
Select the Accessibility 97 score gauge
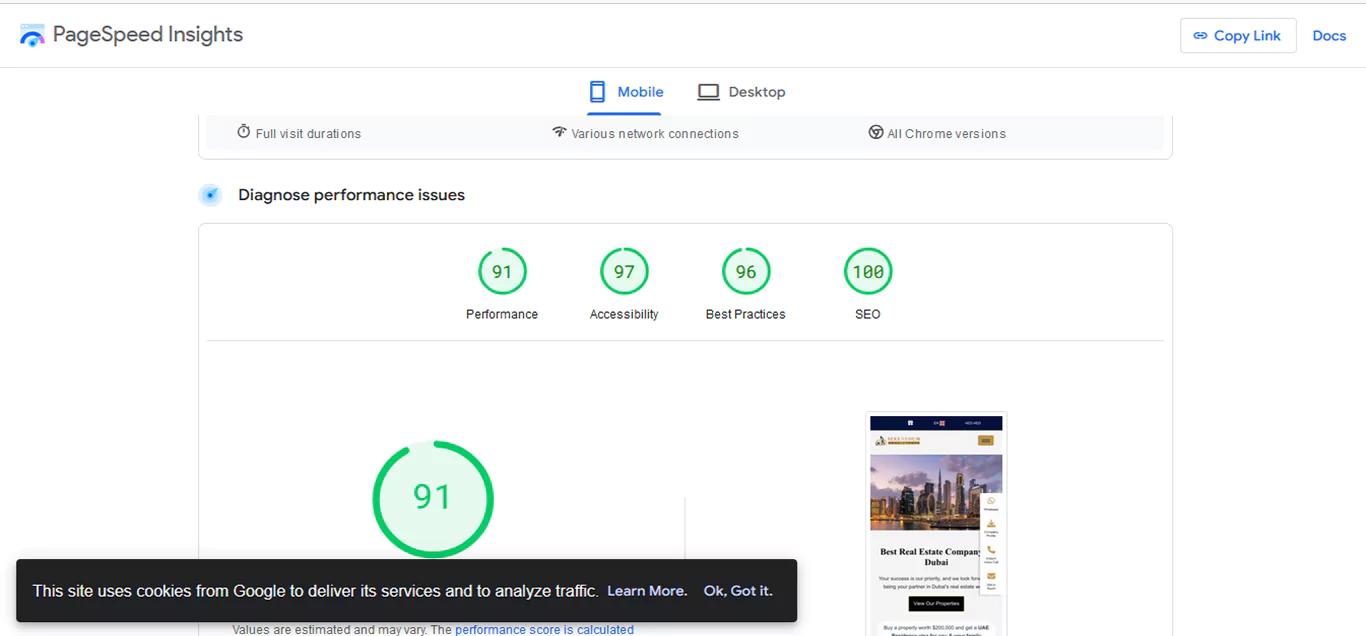624,270
